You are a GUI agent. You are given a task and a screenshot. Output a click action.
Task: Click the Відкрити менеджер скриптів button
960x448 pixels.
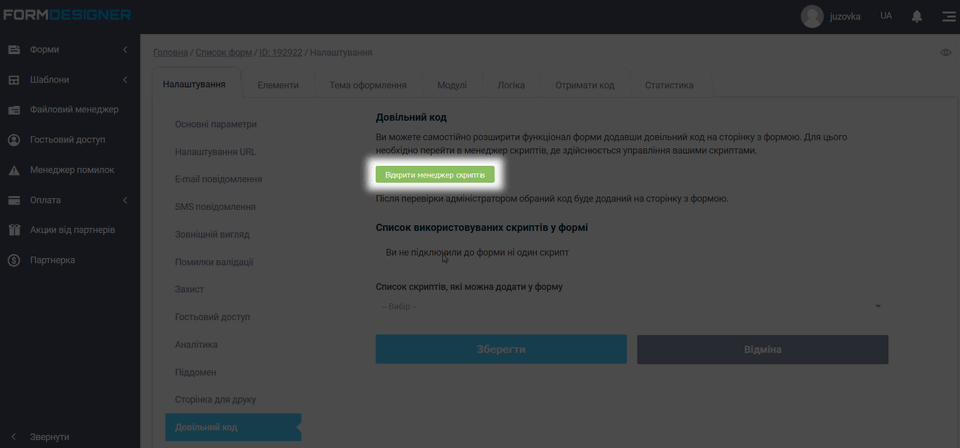(x=435, y=175)
